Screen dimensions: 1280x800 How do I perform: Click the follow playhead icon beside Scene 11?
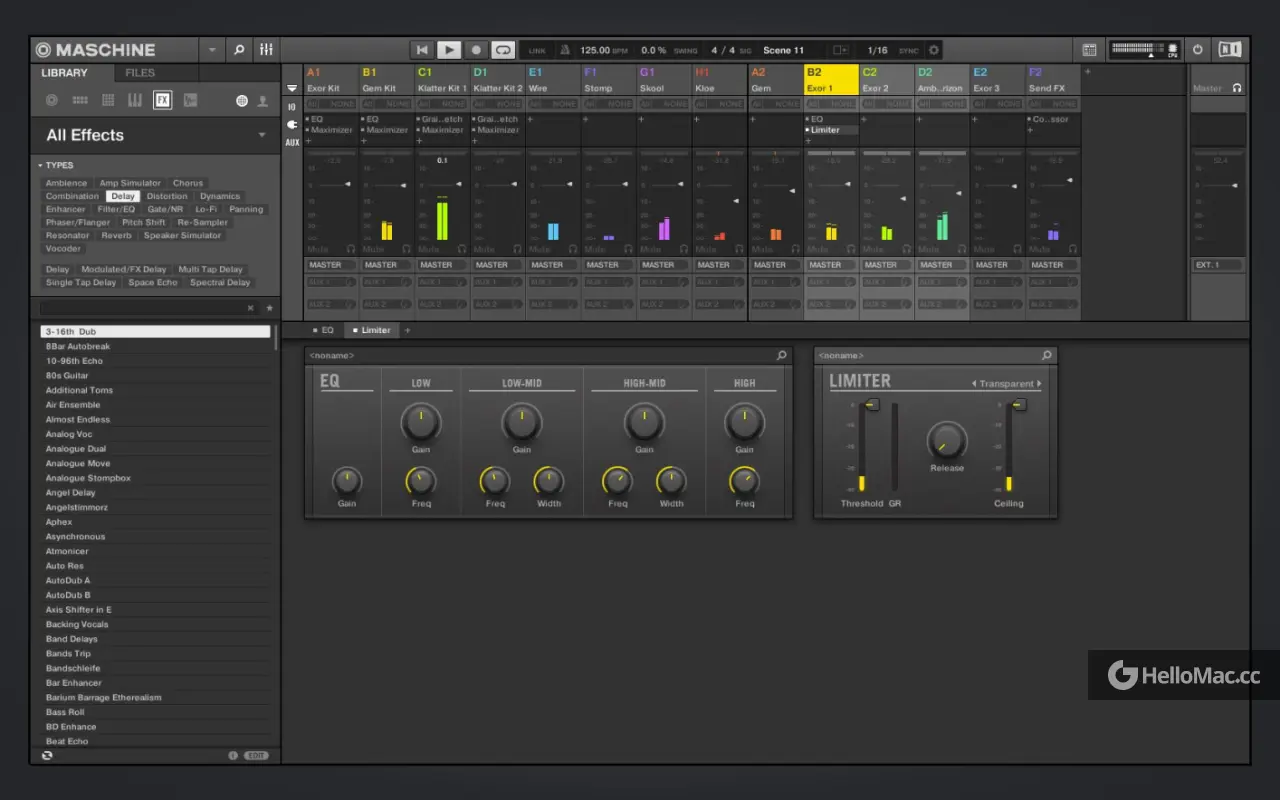coord(840,50)
